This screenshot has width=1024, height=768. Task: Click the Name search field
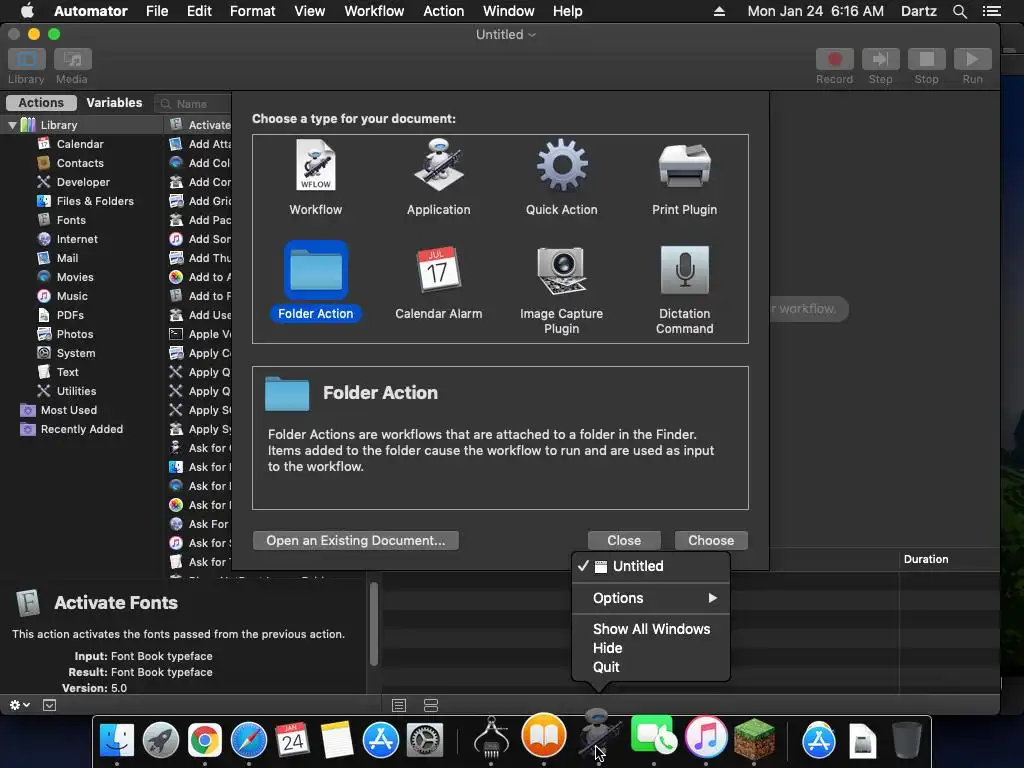point(193,104)
